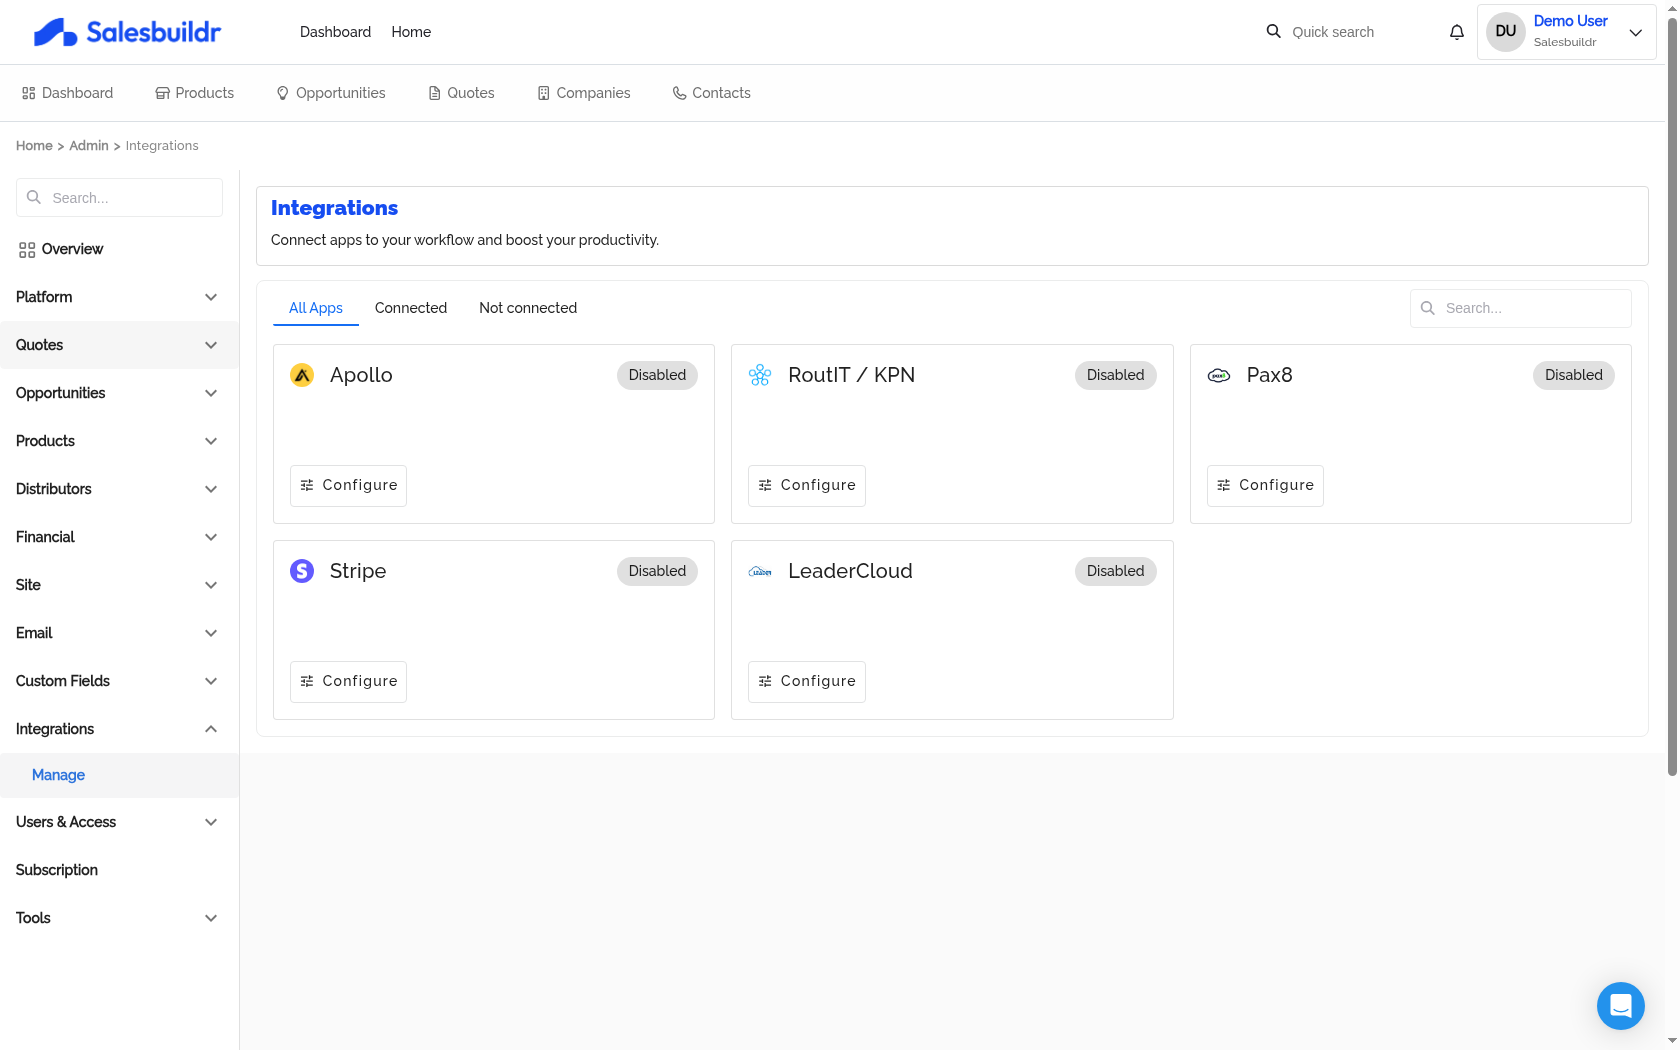The width and height of the screenshot is (1680, 1050).
Task: Click the Disabled badge on Stripe
Action: 657,571
